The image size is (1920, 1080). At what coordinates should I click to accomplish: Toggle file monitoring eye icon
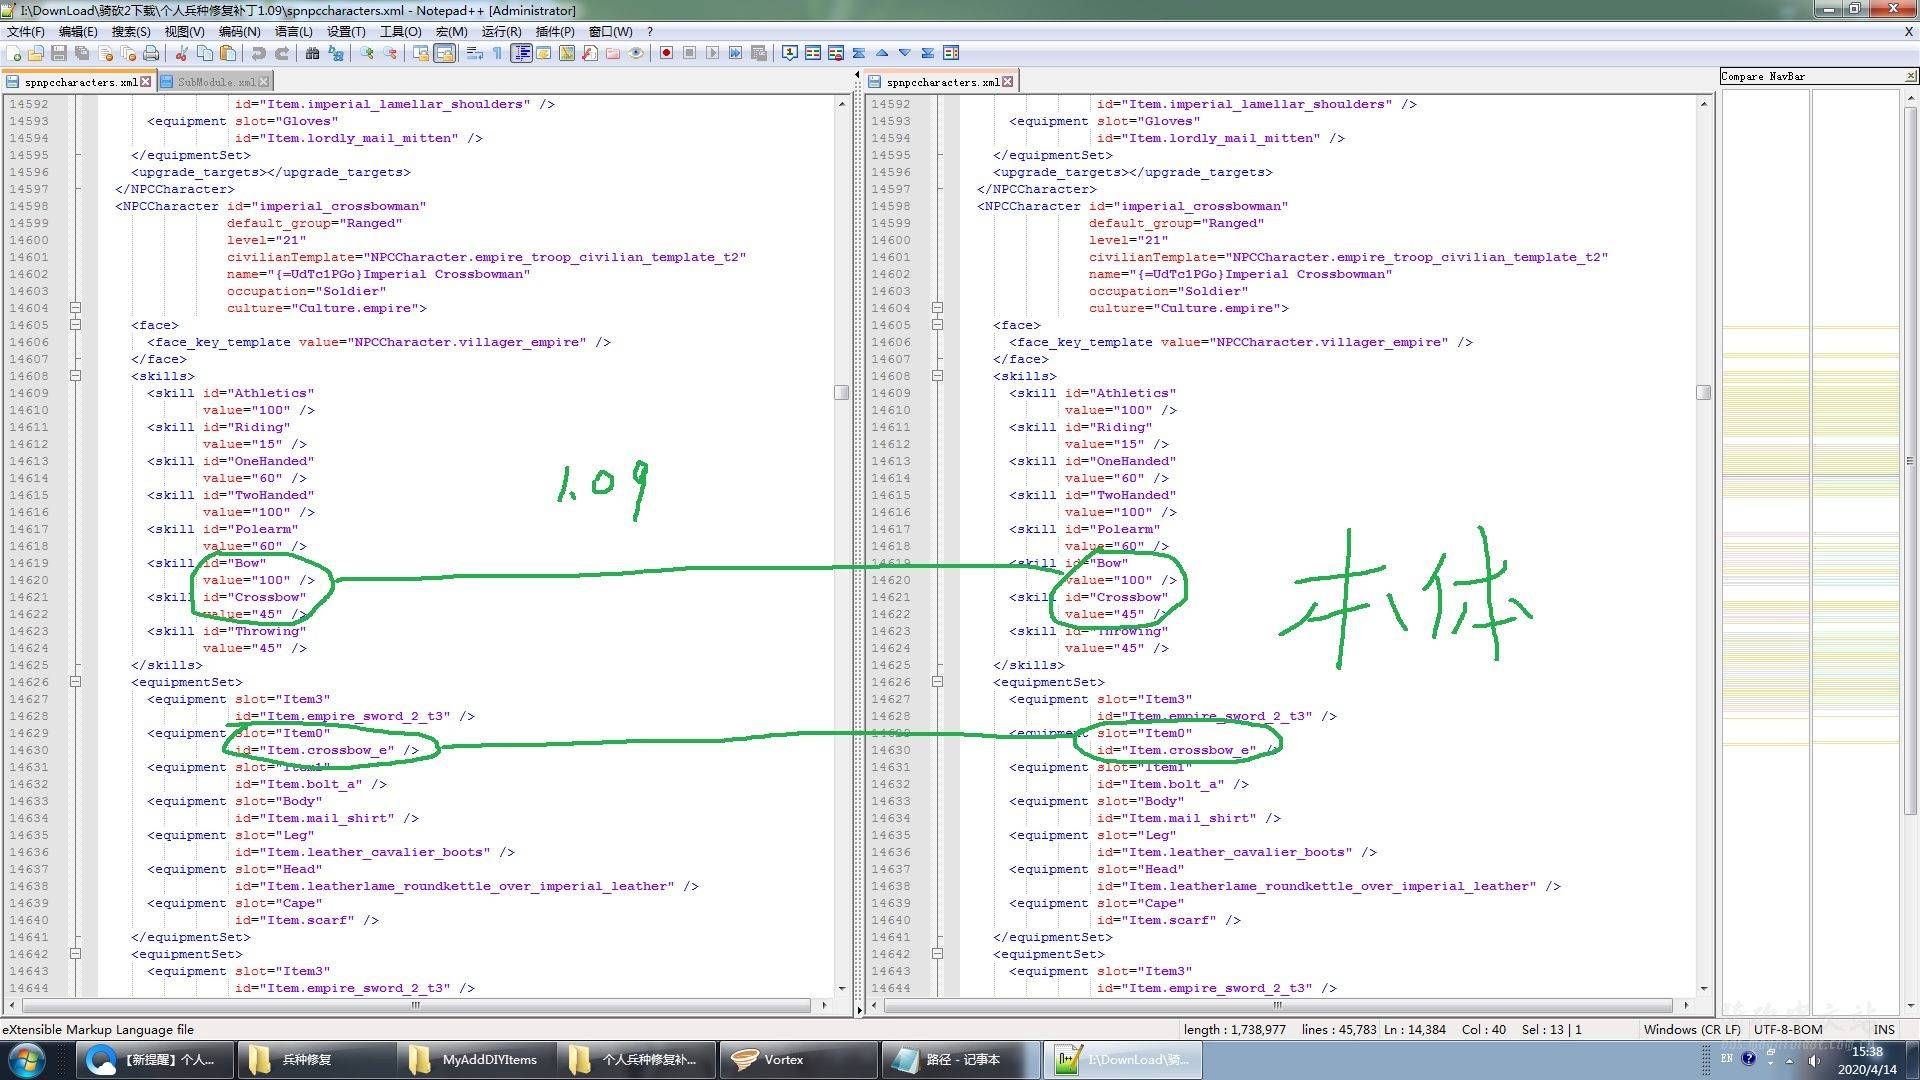636,53
